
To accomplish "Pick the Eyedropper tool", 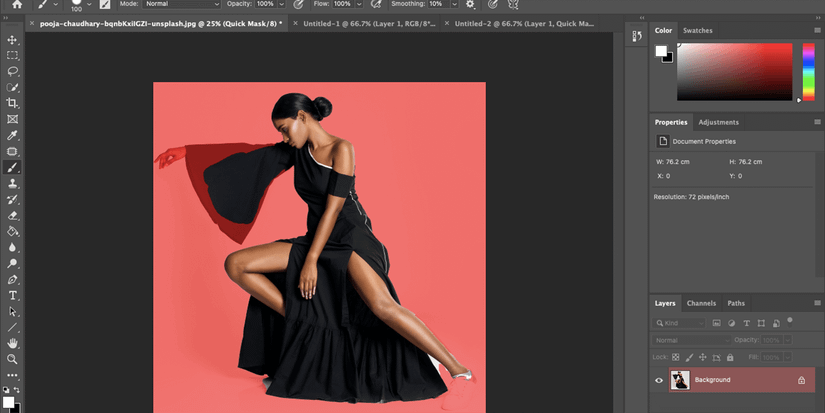I will pyautogui.click(x=13, y=135).
